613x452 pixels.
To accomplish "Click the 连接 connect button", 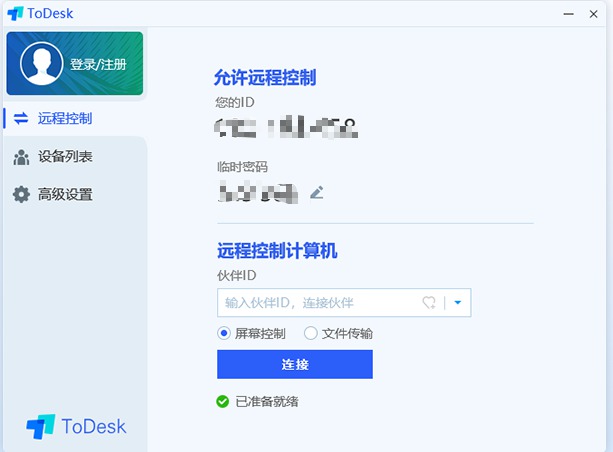I will click(295, 364).
